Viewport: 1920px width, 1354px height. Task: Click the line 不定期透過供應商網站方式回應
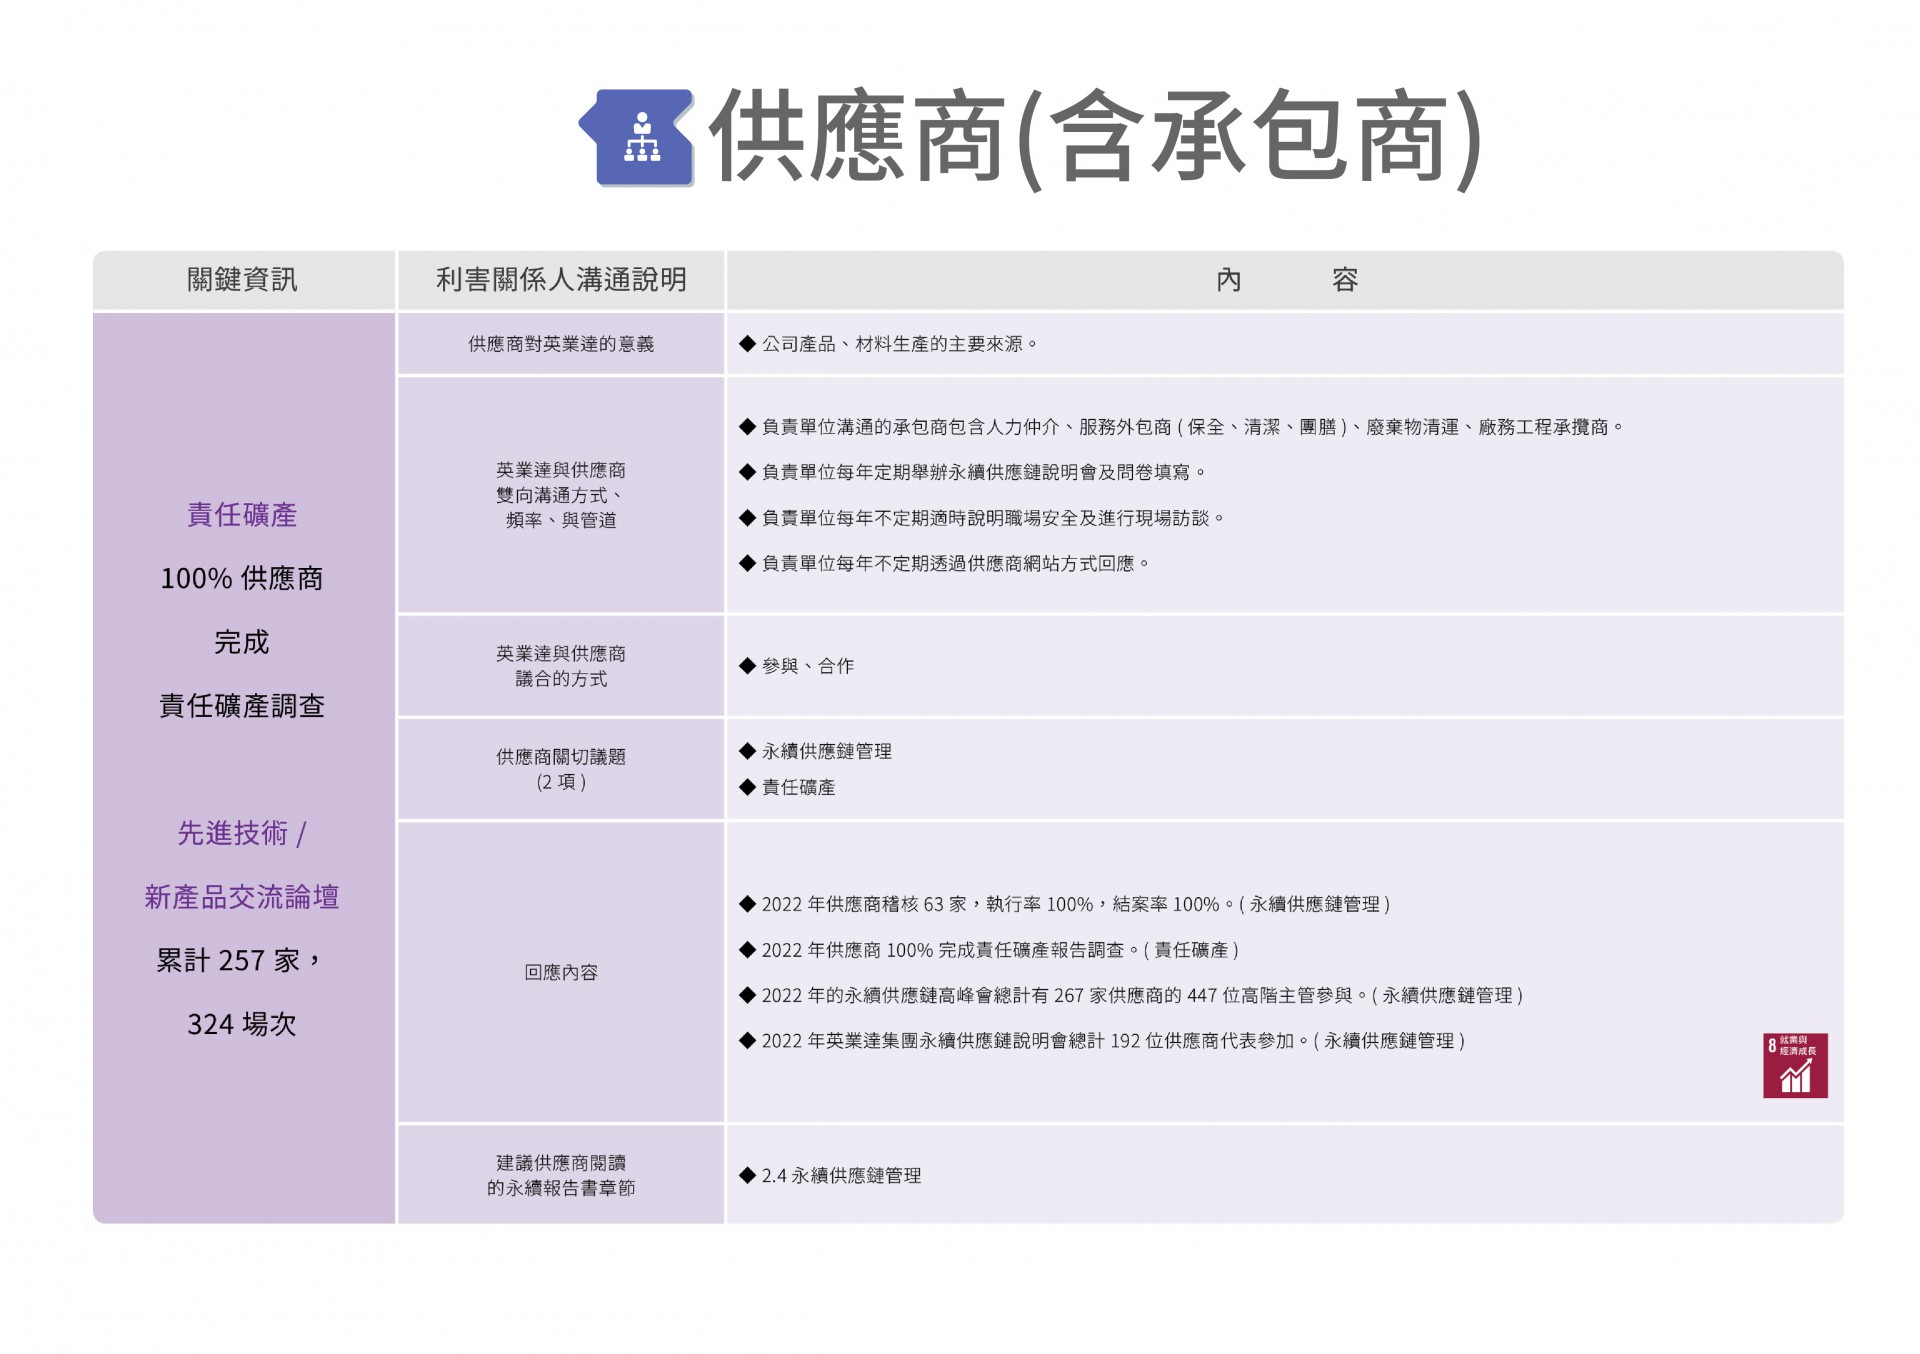tap(945, 564)
